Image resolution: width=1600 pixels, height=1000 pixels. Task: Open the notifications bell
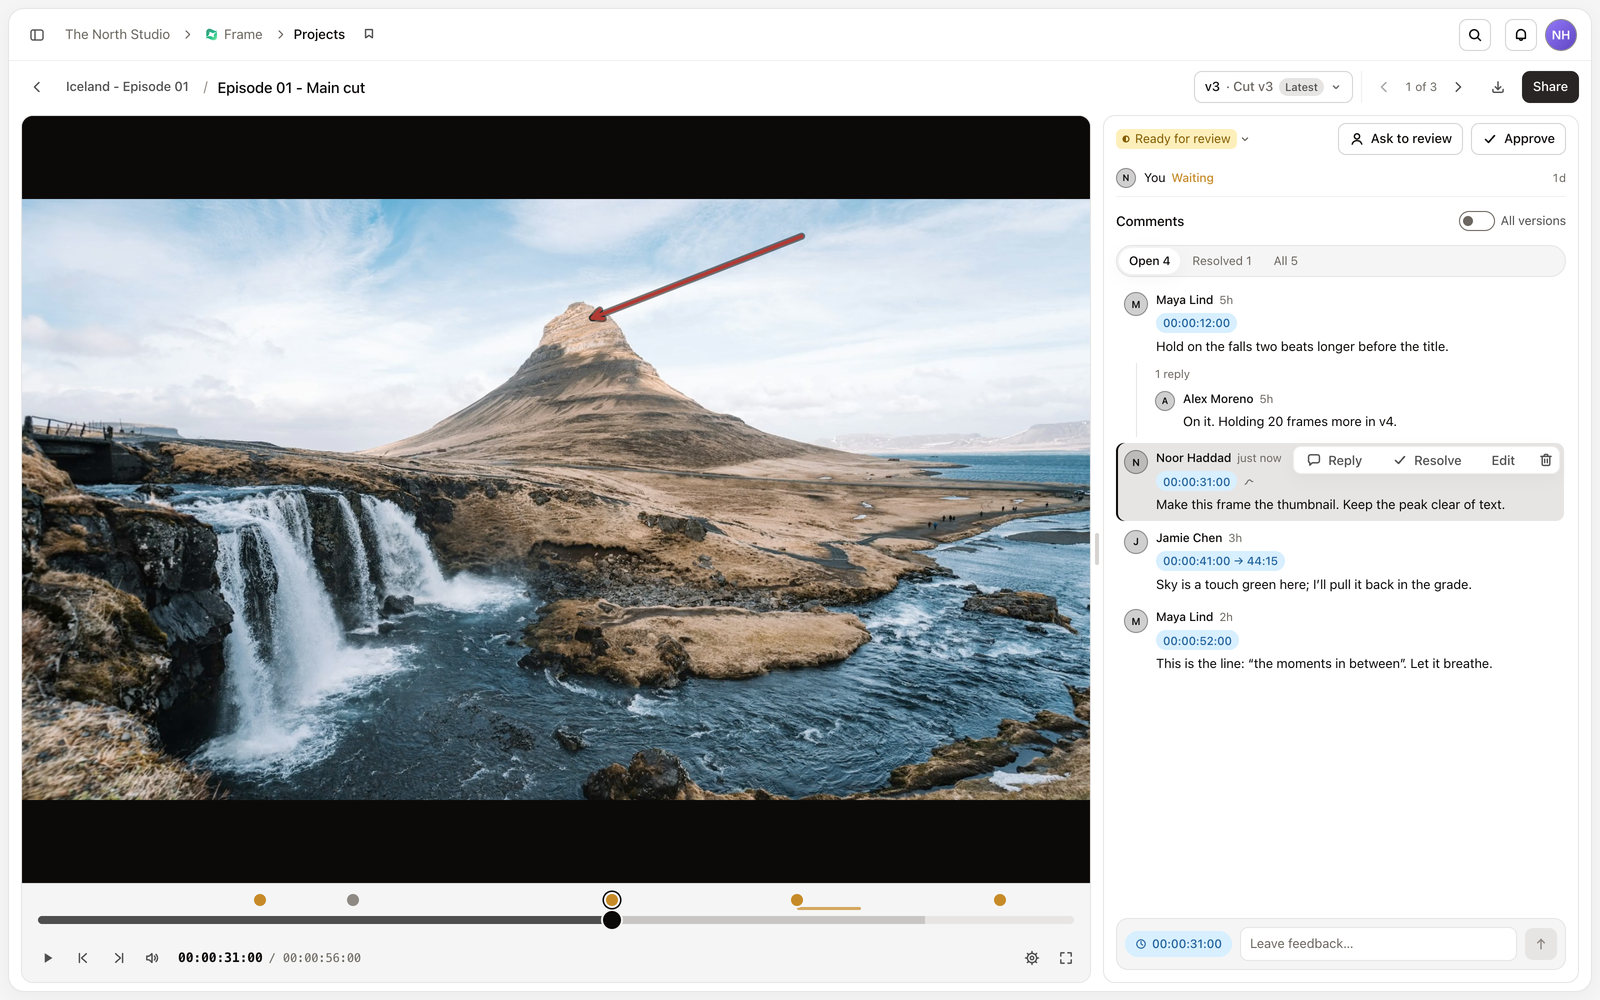coord(1521,35)
